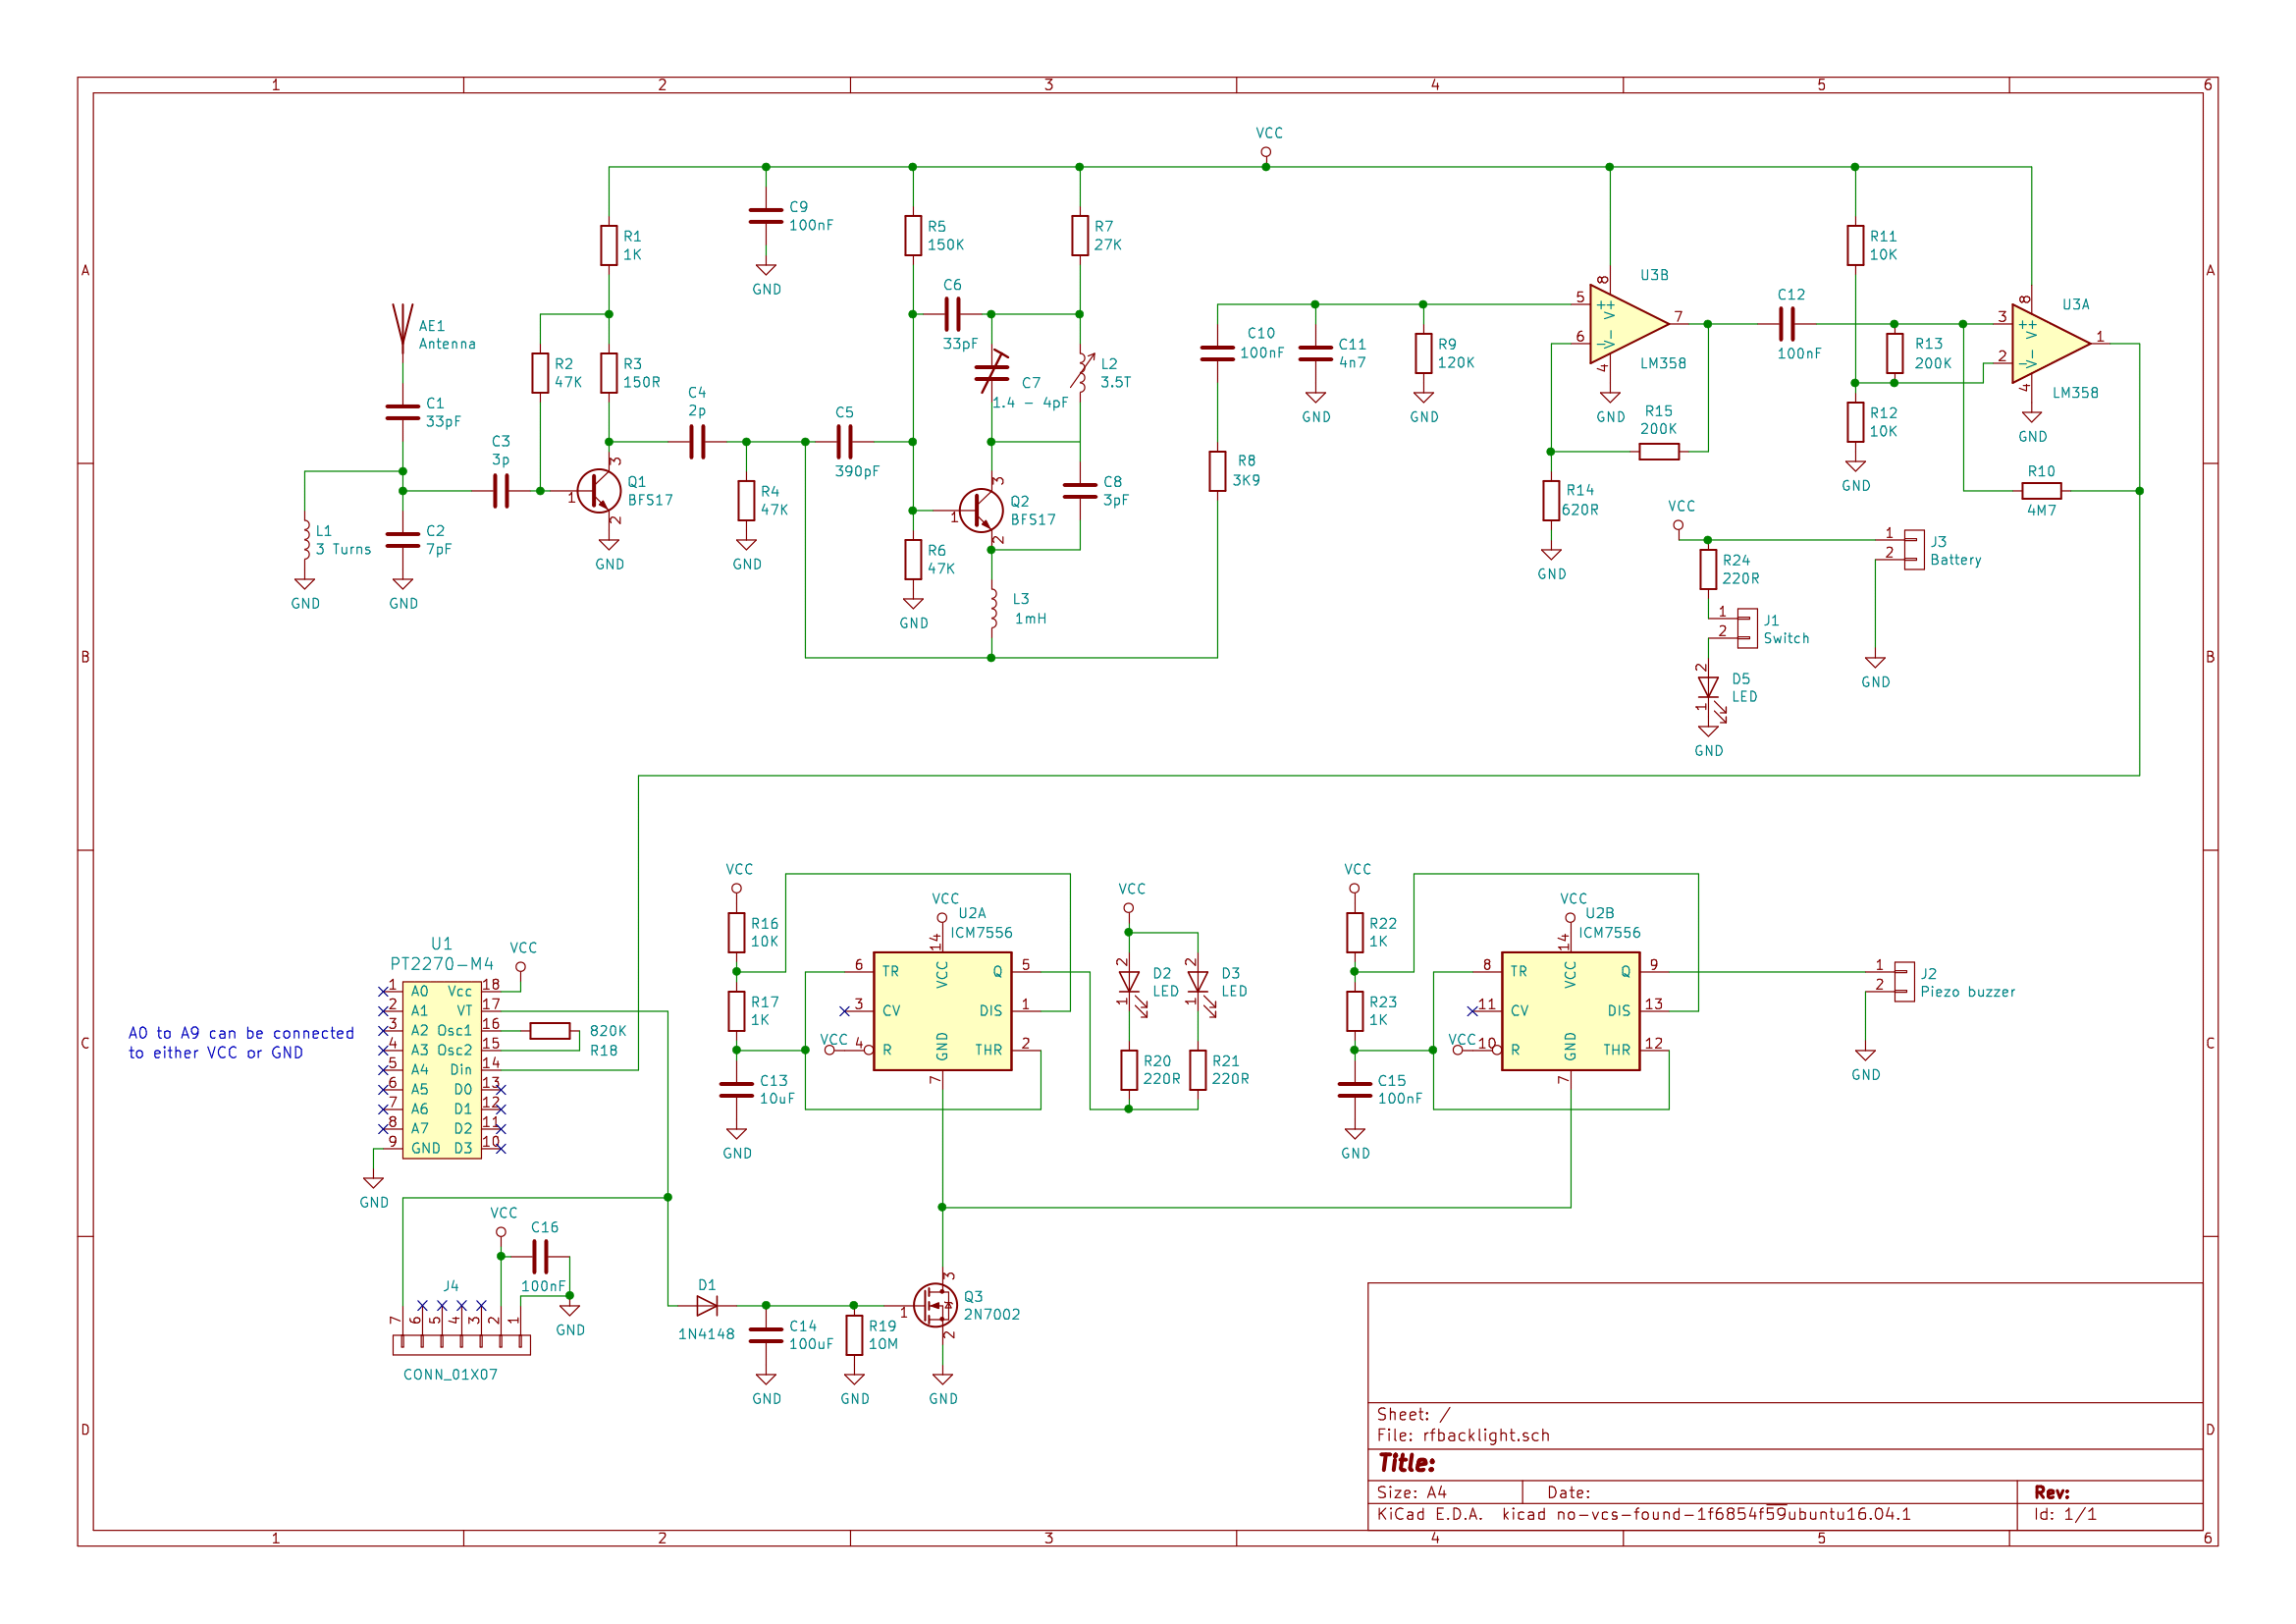Click the L2 3.5T variable inductor
This screenshot has width=2296, height=1624.
pyautogui.click(x=1081, y=373)
